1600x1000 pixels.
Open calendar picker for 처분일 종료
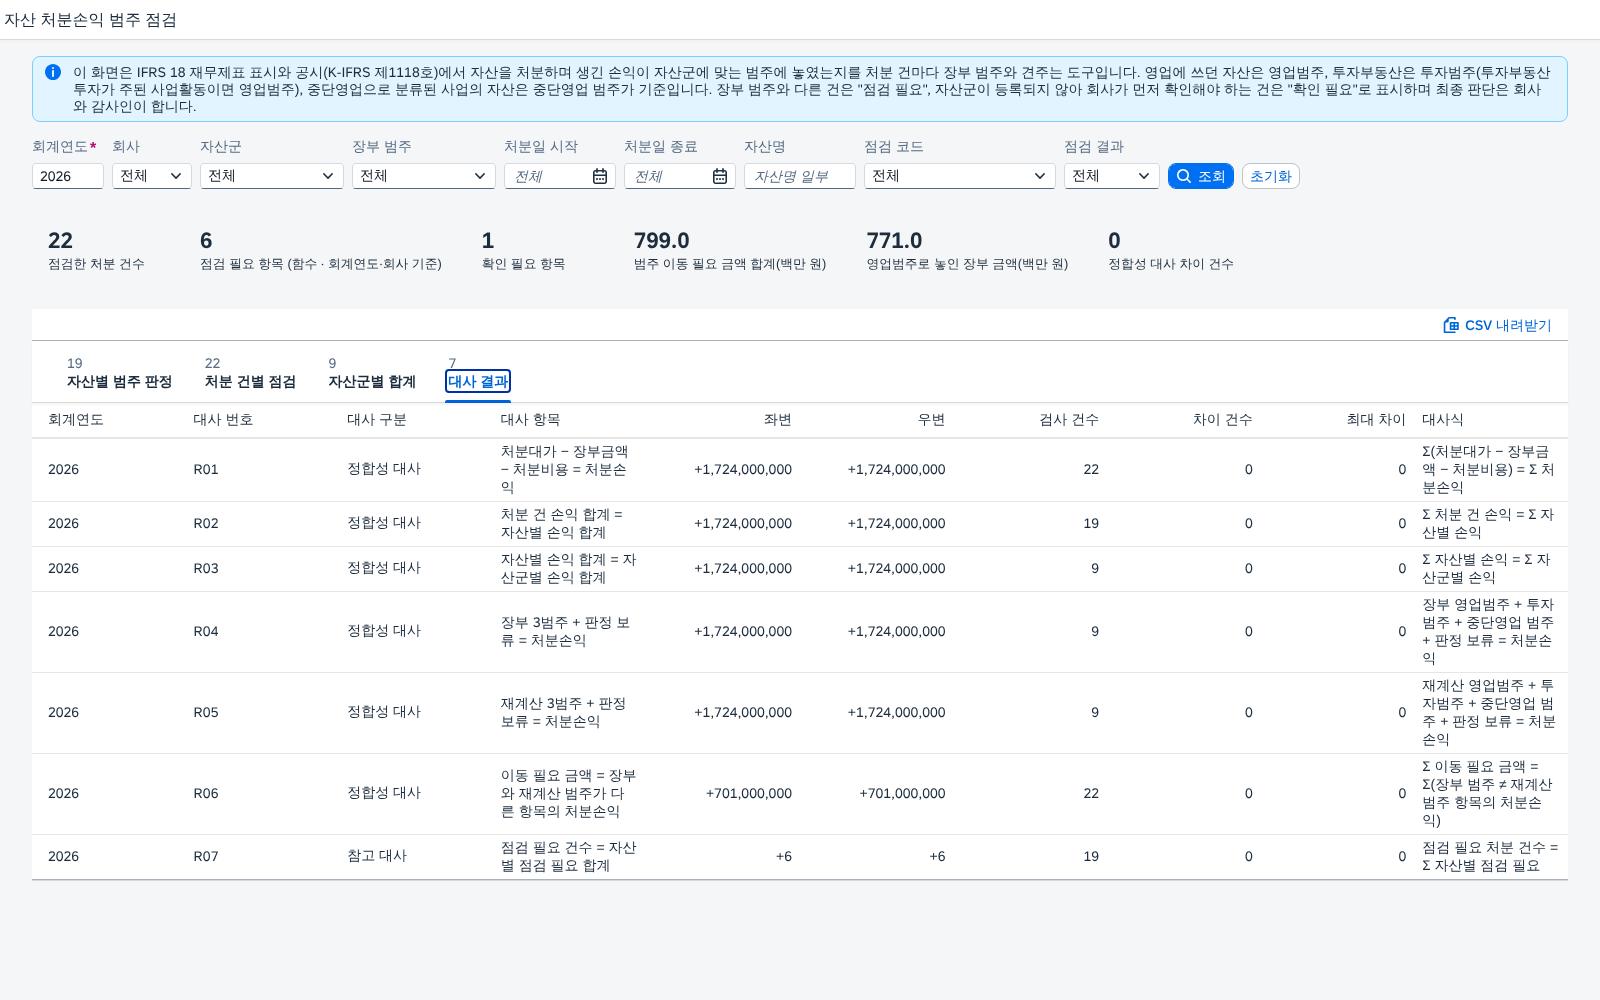pyautogui.click(x=720, y=176)
